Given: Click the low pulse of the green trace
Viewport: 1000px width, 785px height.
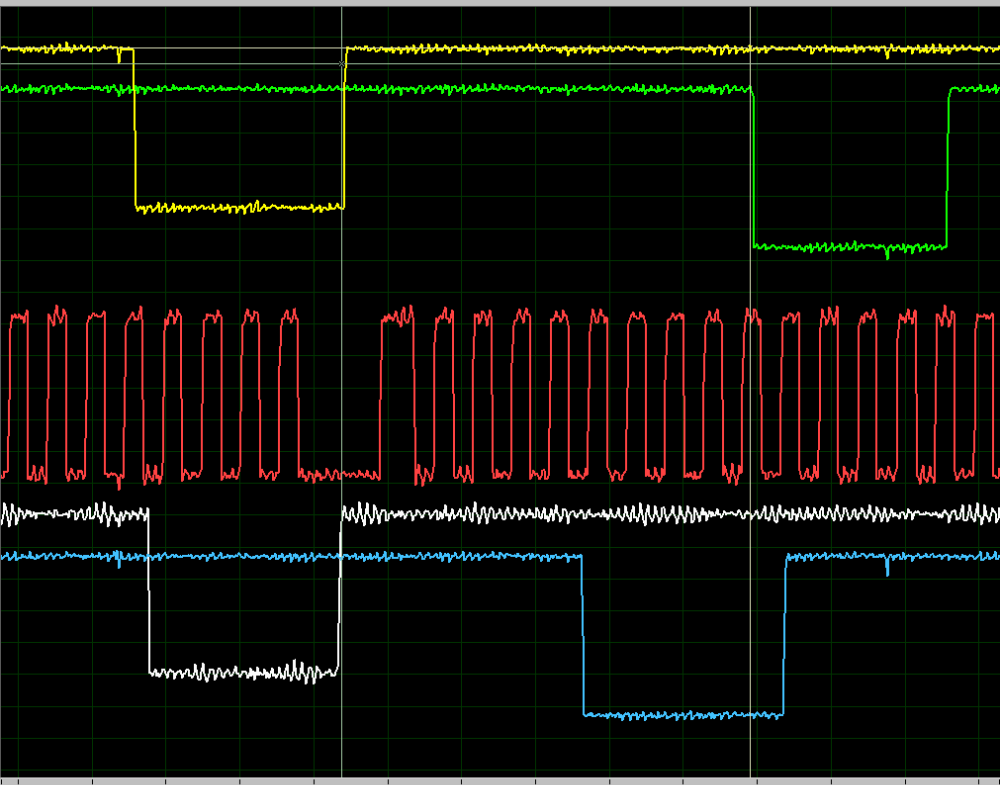Looking at the screenshot, I should (850, 246).
